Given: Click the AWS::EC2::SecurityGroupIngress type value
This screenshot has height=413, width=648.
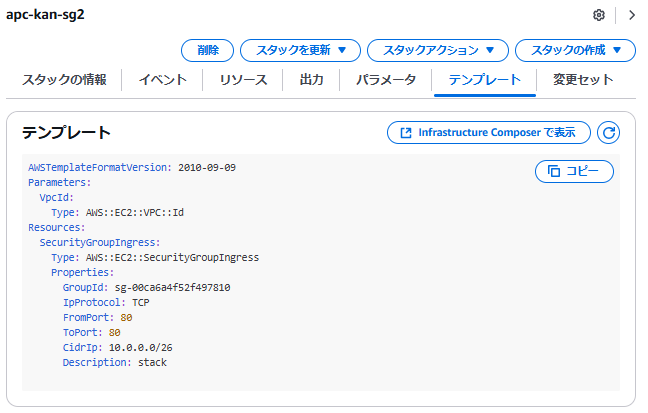Looking at the screenshot, I should (x=172, y=258).
